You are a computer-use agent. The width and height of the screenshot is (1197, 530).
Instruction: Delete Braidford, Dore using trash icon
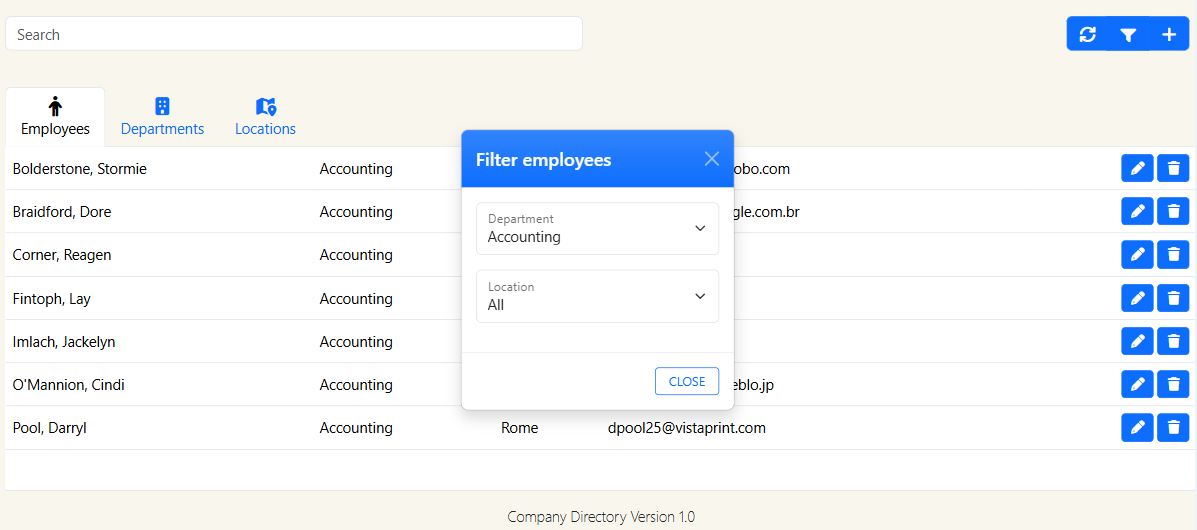[1173, 212]
